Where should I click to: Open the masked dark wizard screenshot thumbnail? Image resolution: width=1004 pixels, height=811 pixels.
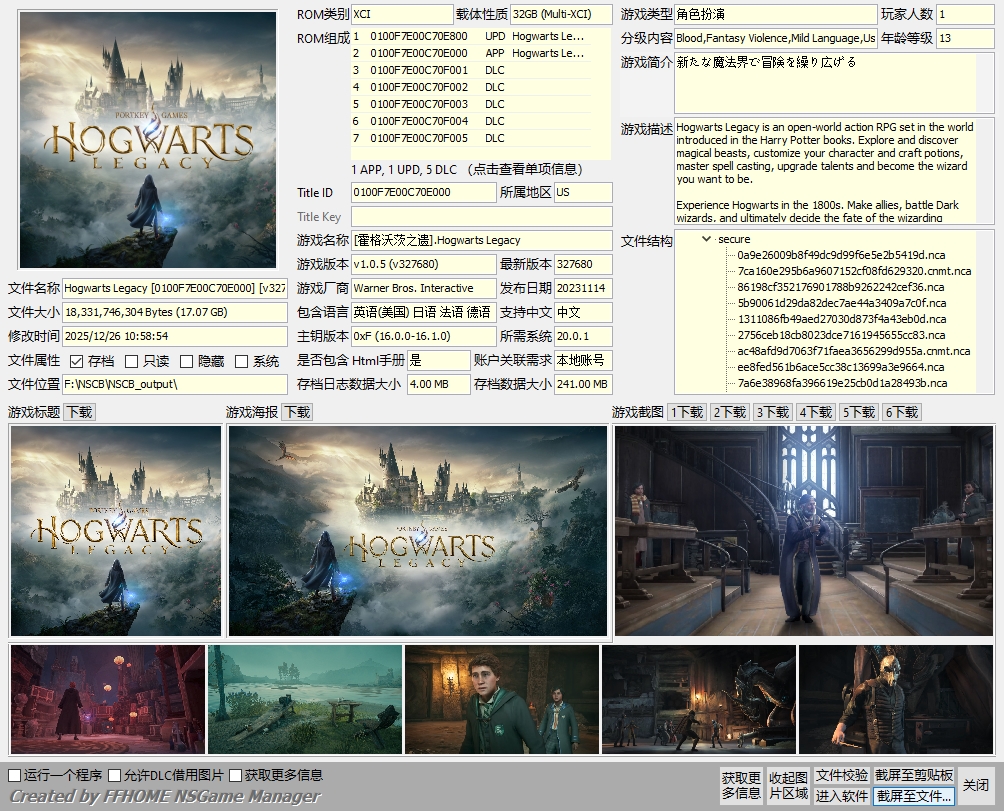[896, 699]
